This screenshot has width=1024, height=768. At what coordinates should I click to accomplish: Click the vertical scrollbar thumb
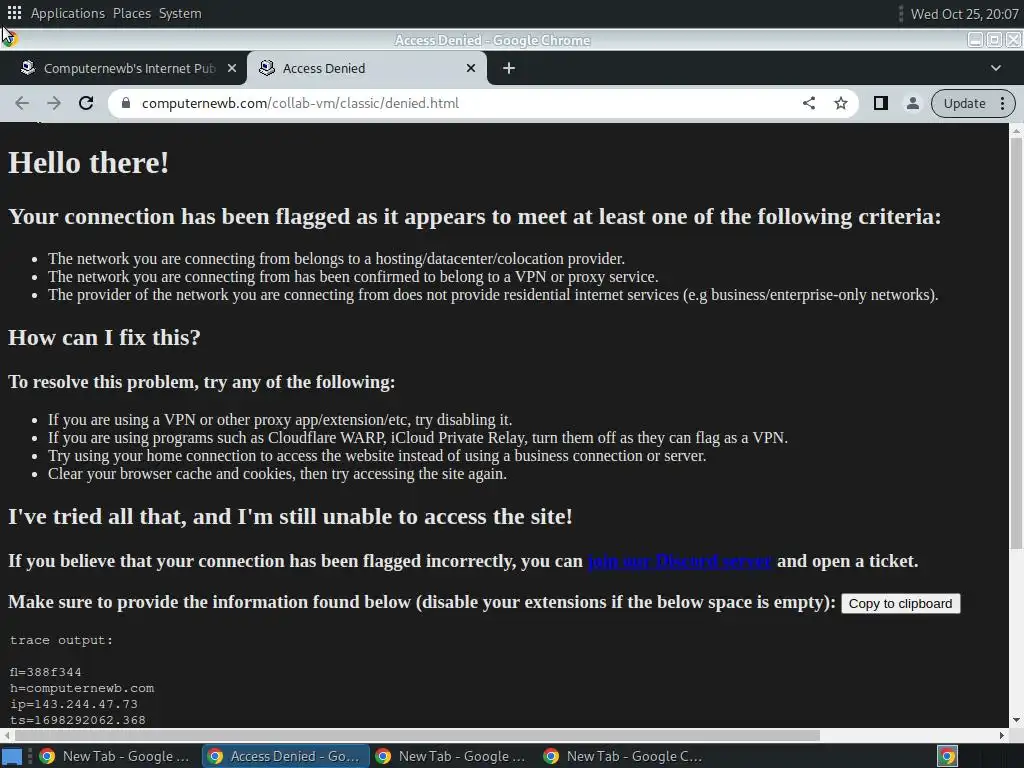click(x=1016, y=343)
